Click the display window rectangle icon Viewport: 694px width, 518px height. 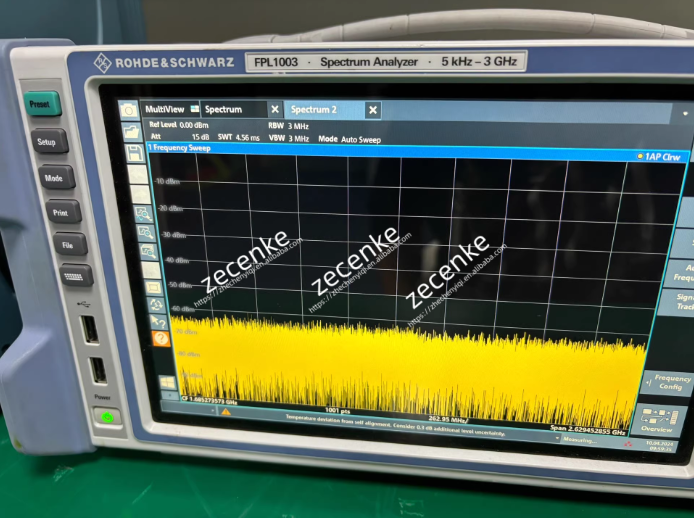tap(154, 288)
